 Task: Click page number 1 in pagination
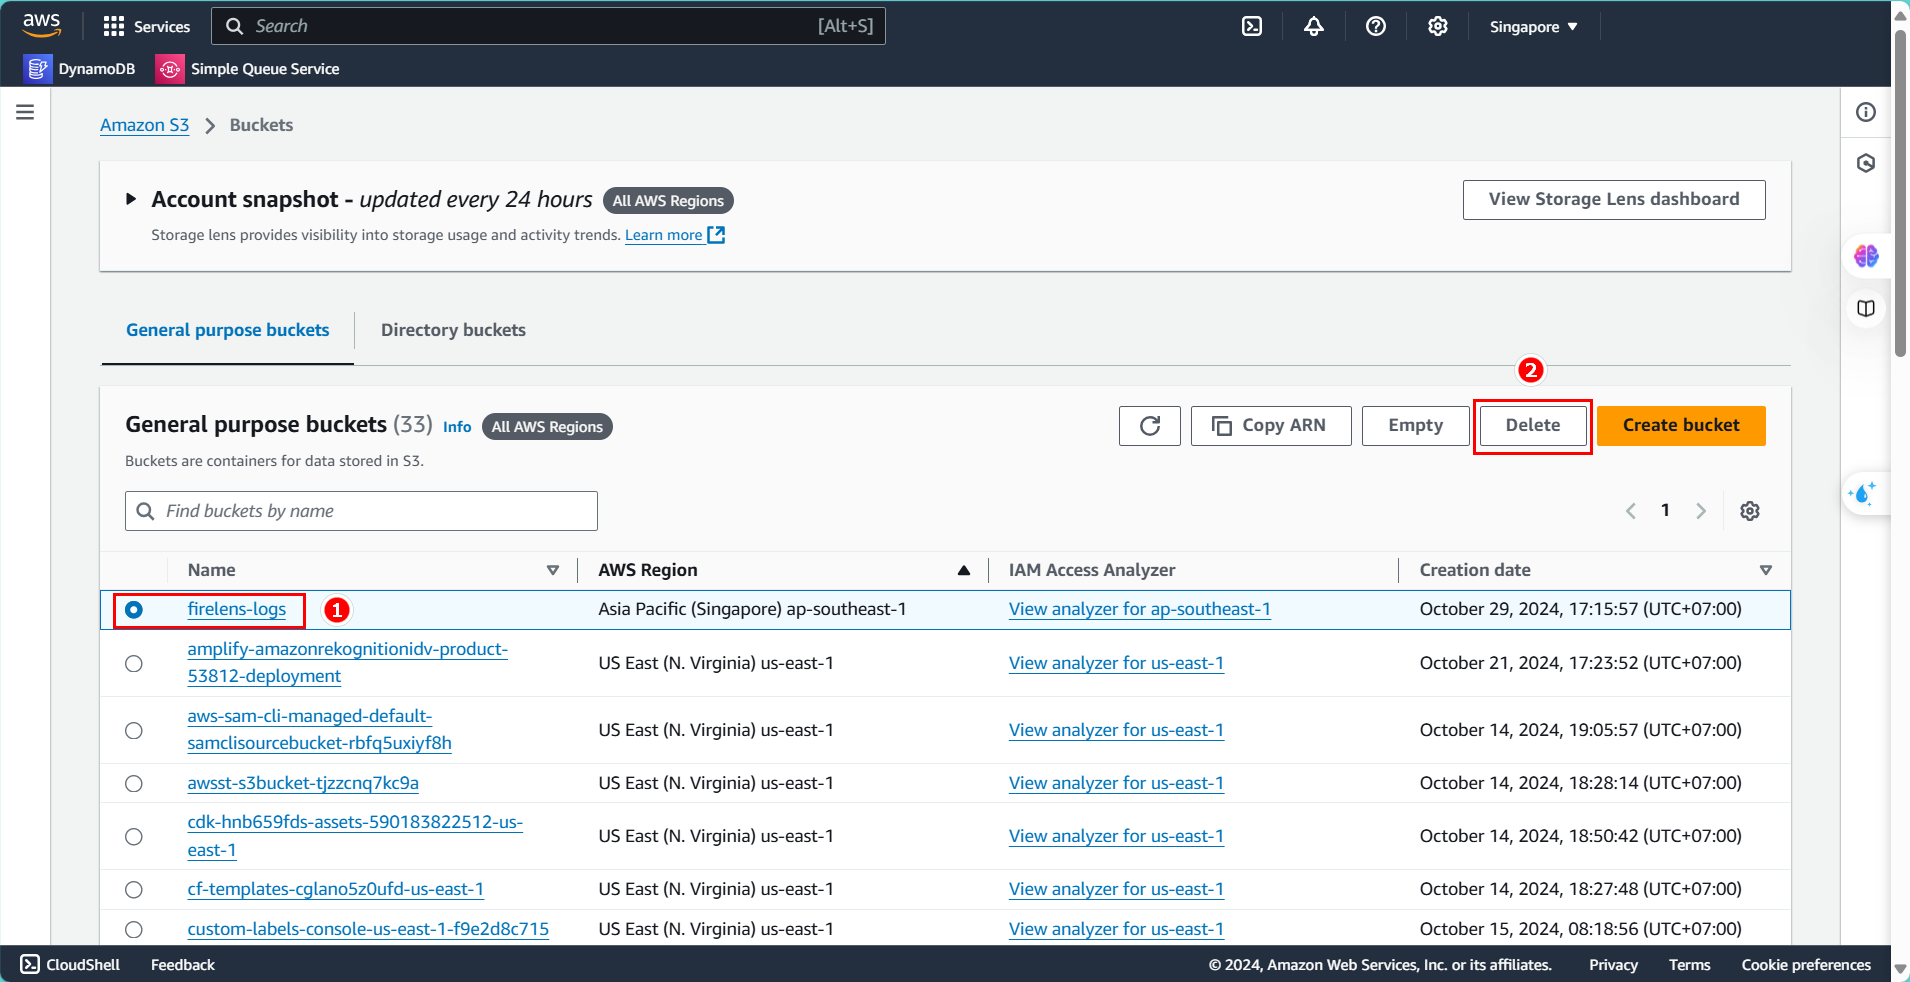1665,511
